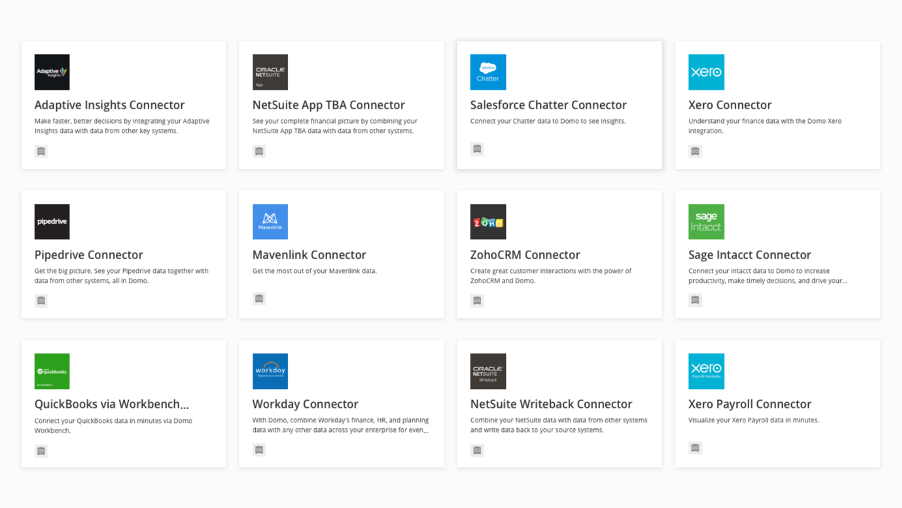Click database icon under Xero Connector description
The height and width of the screenshot is (508, 902).
tap(695, 151)
